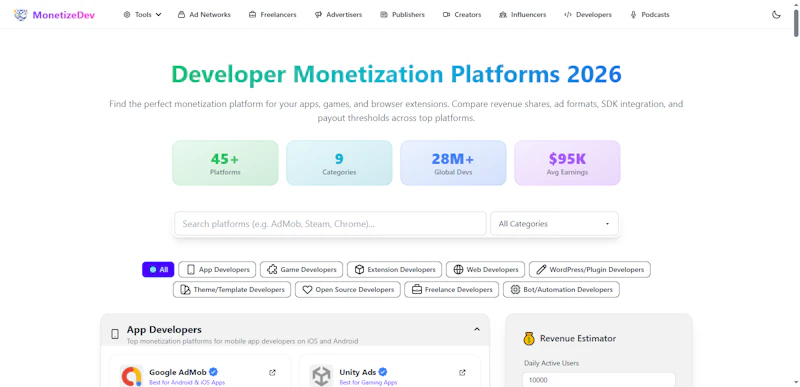Click the 28M+ Global Devs stat card

(453, 163)
